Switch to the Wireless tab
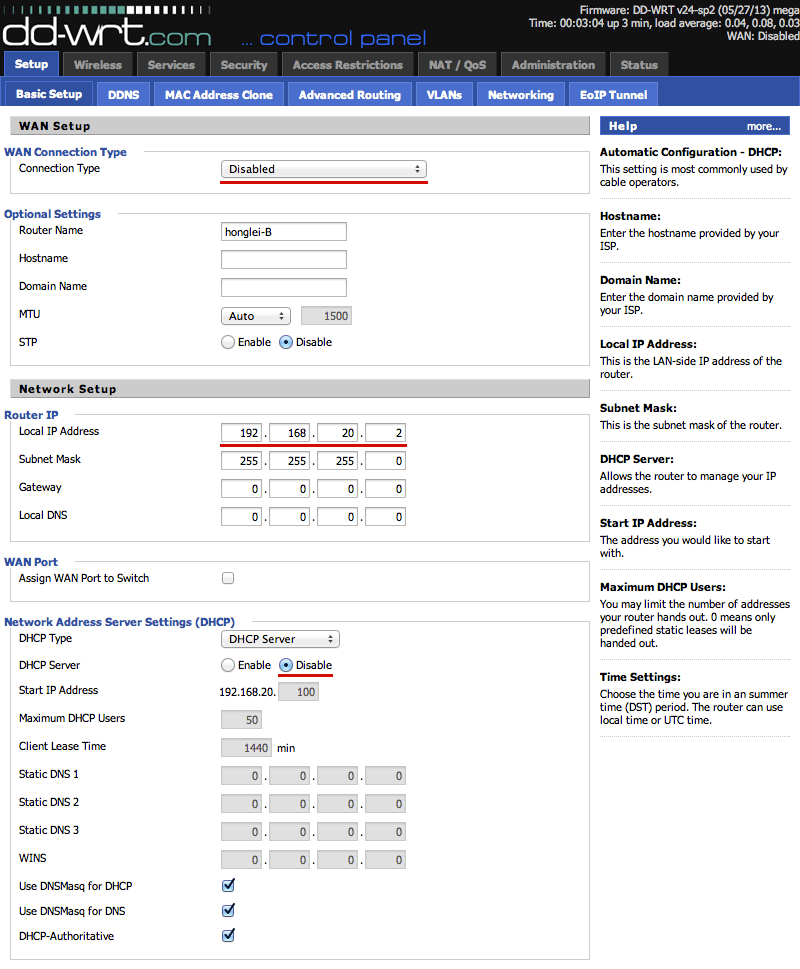 click(x=98, y=65)
